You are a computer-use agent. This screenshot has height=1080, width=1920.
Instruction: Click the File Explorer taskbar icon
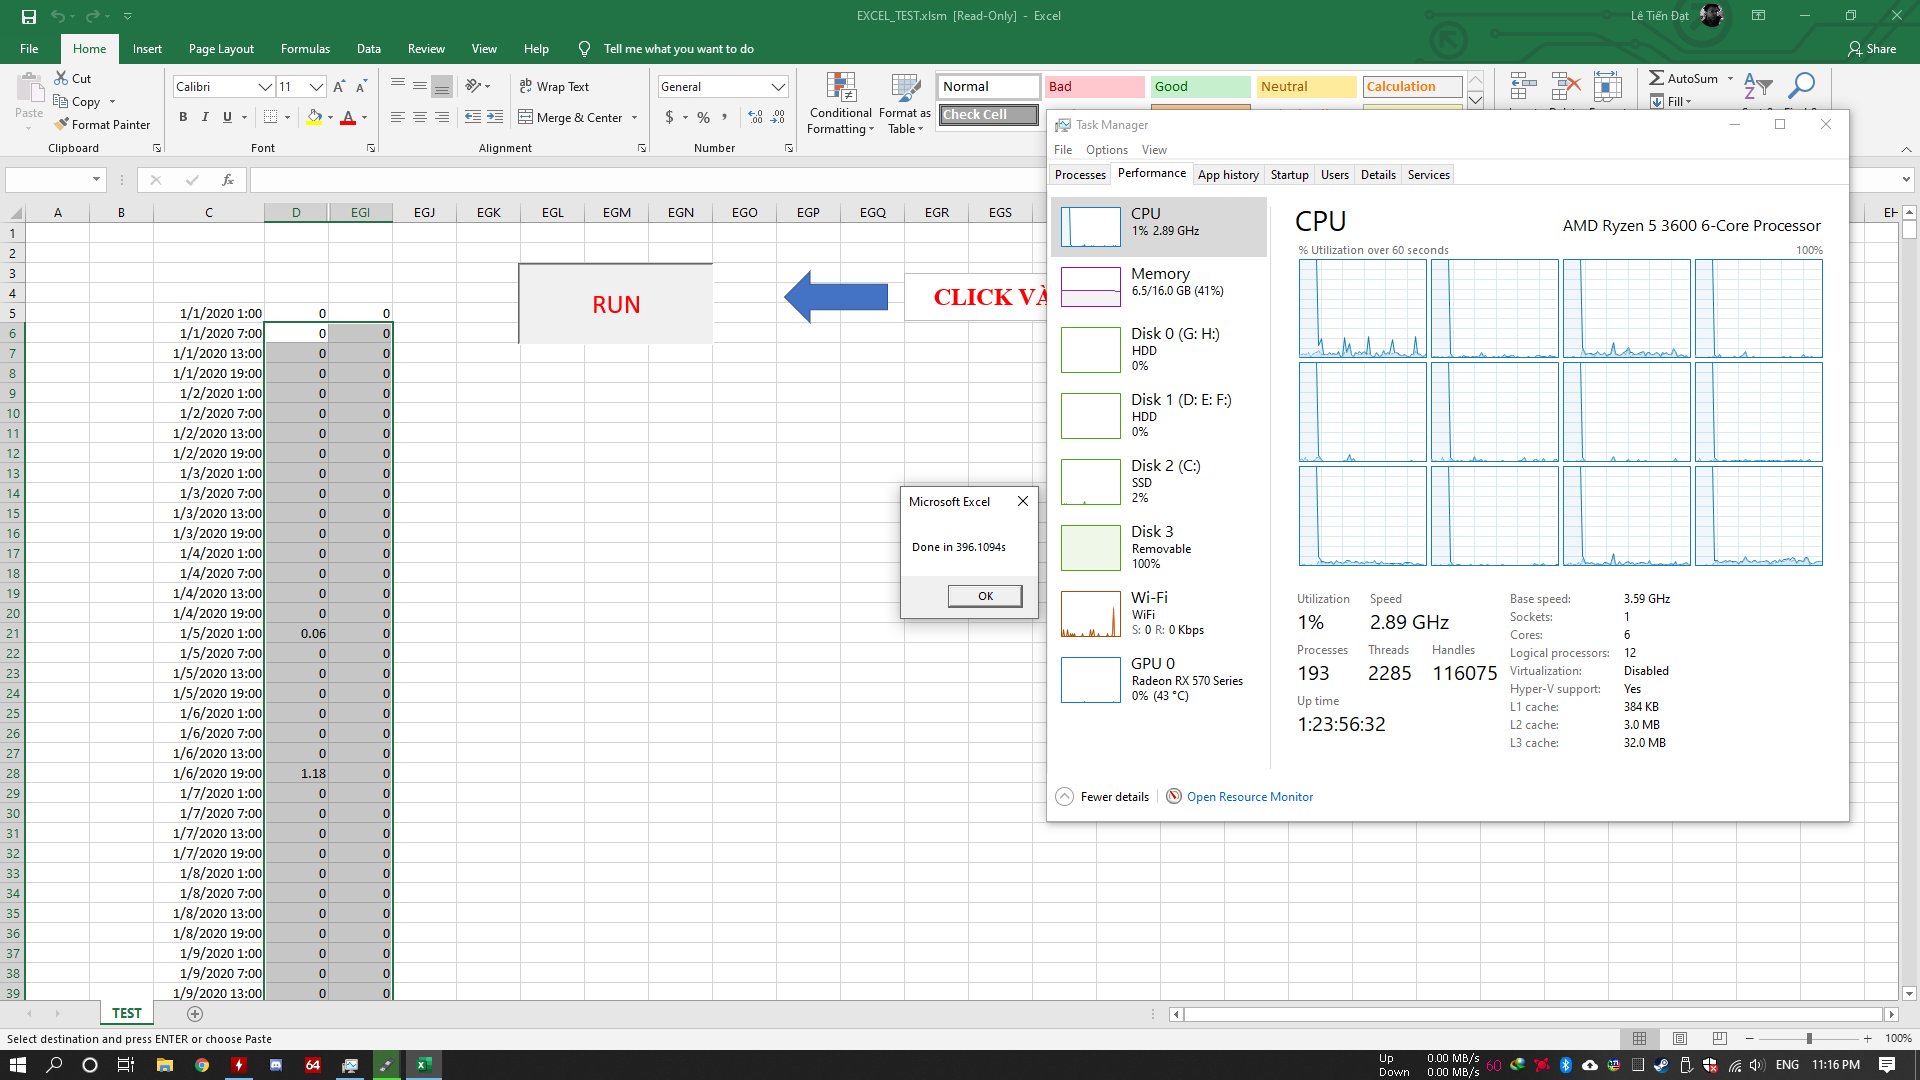coord(165,1065)
